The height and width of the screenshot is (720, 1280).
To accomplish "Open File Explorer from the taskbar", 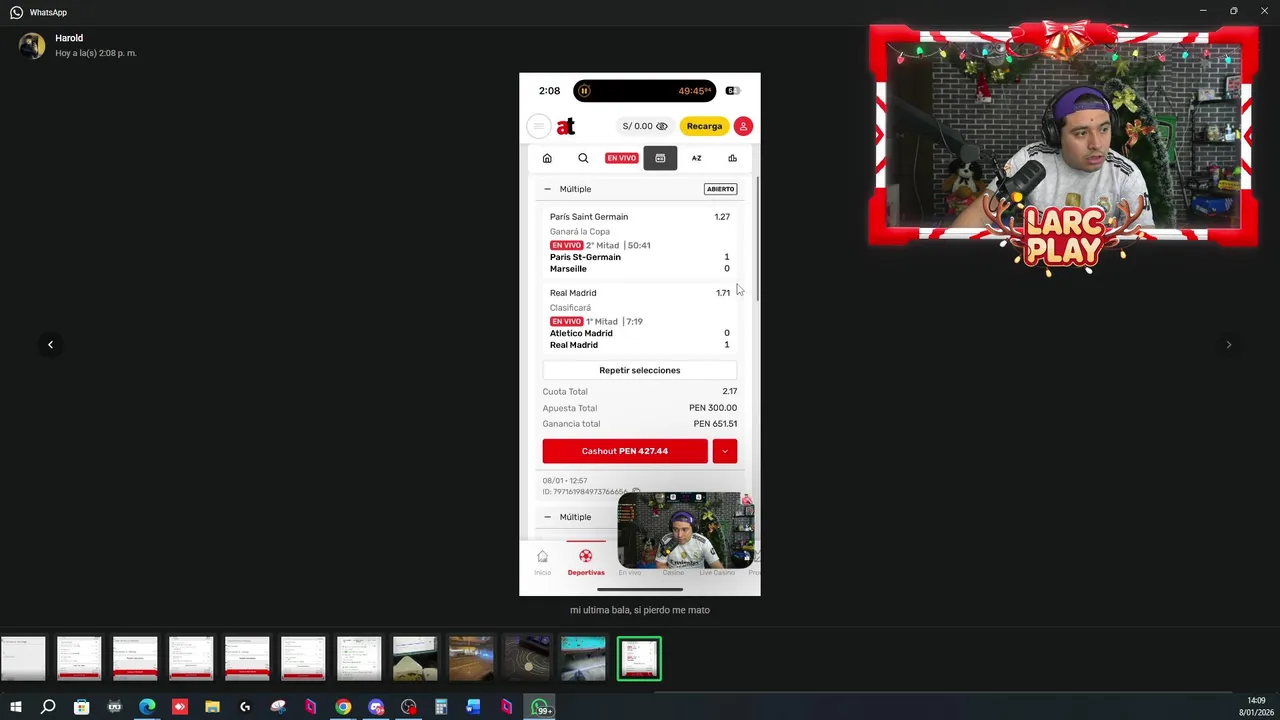I will tap(212, 707).
